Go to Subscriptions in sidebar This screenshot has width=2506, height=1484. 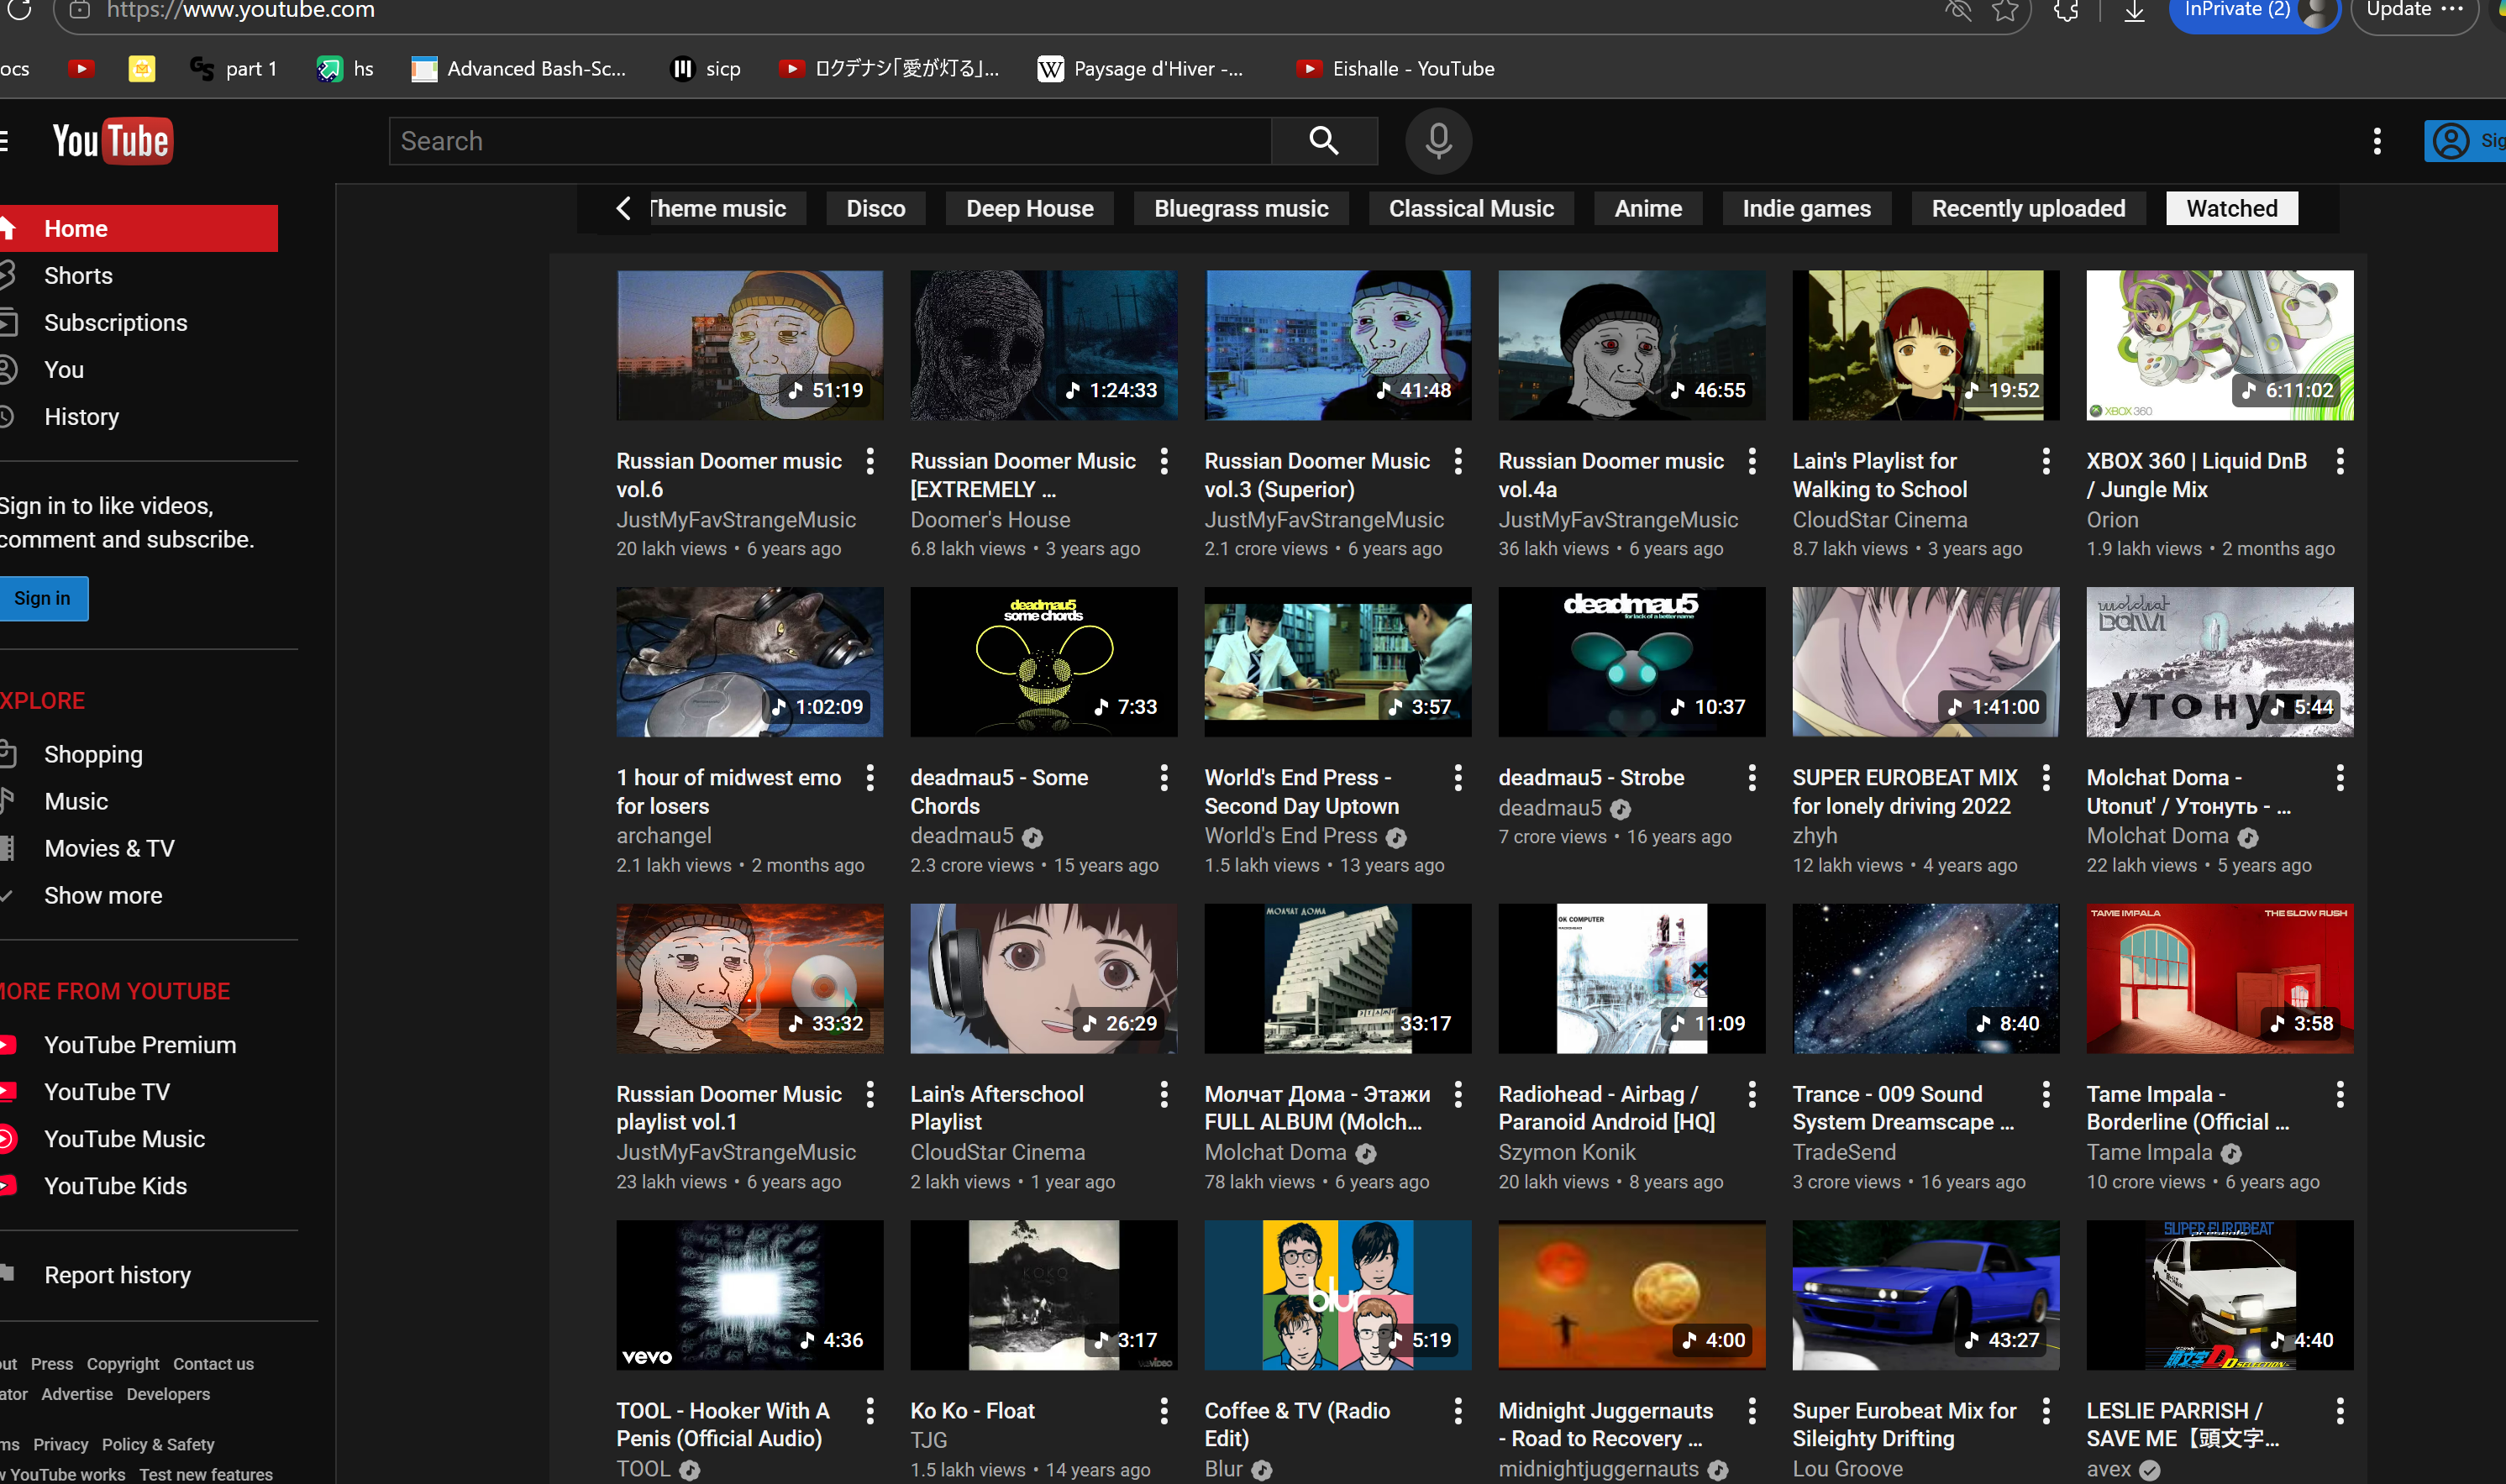click(x=115, y=323)
